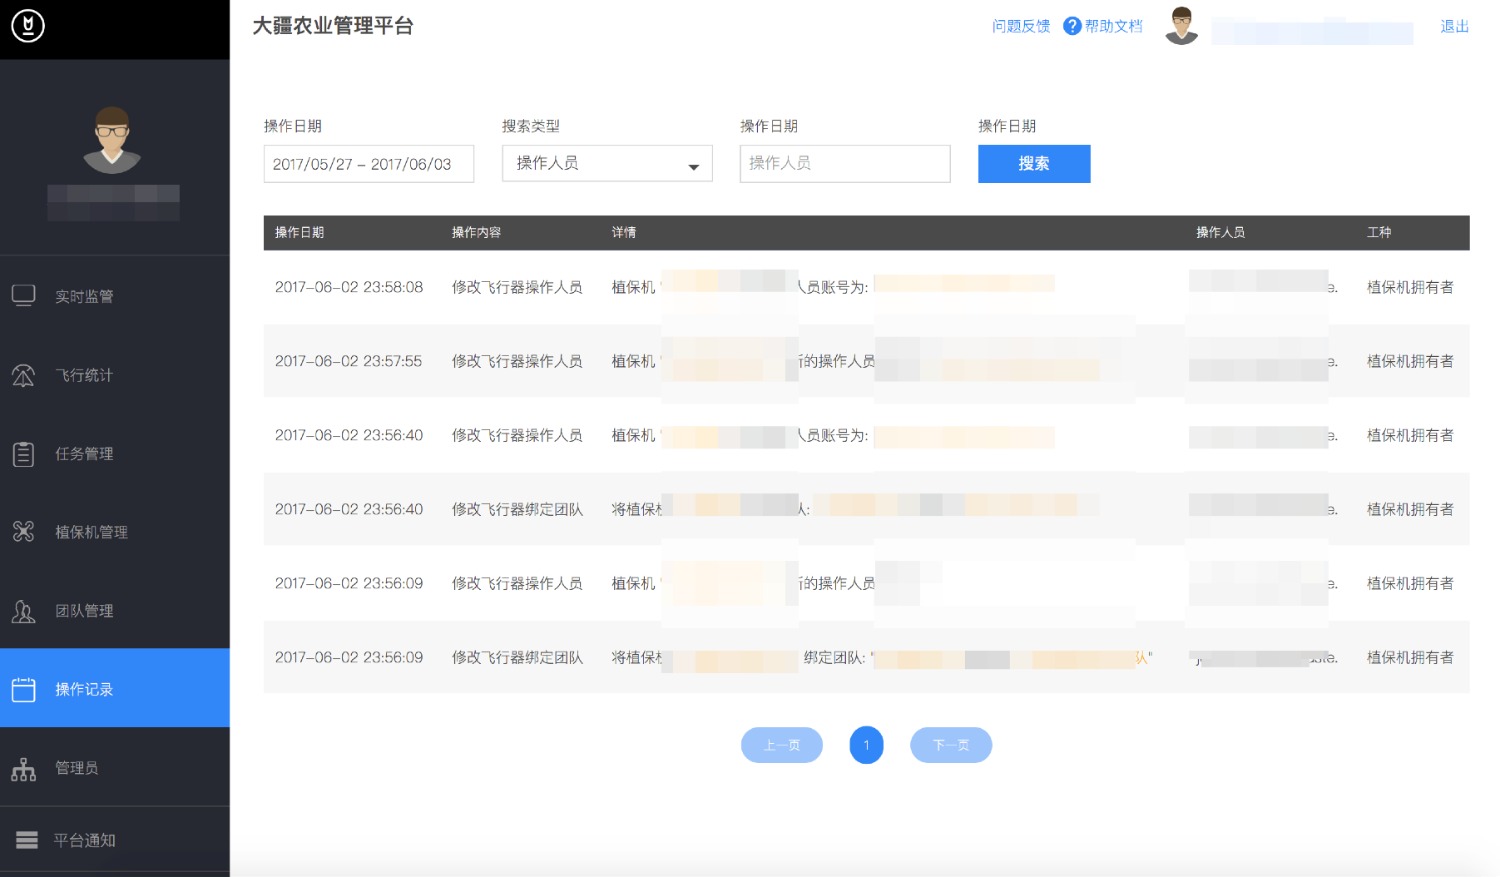Click the sidebar profile avatar
Screen dimensions: 1500x877
click(x=112, y=140)
